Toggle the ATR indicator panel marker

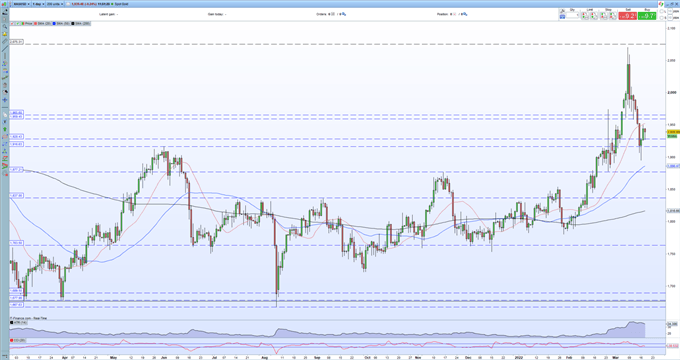(x=11, y=322)
